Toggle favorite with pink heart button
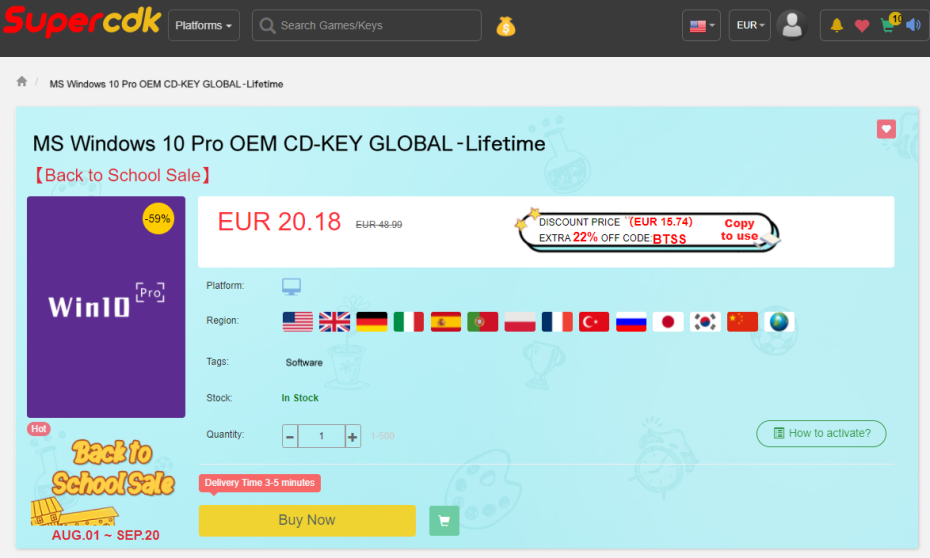The width and height of the screenshot is (930, 558). click(x=886, y=129)
